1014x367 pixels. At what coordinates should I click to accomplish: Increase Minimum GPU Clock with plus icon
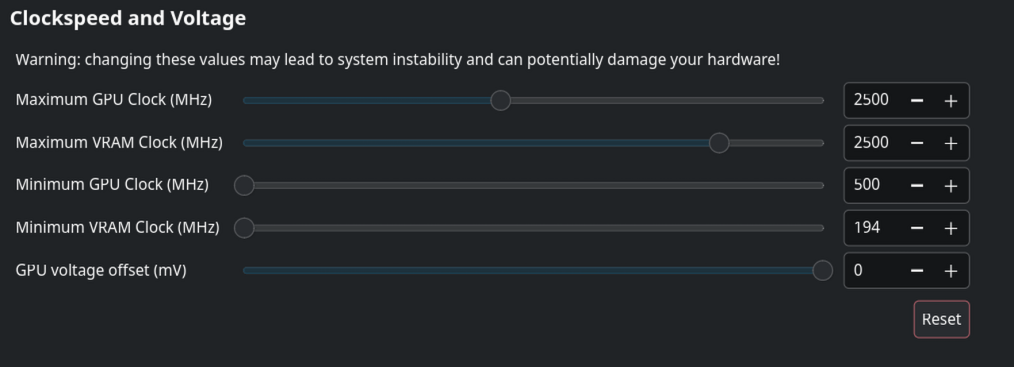point(950,185)
